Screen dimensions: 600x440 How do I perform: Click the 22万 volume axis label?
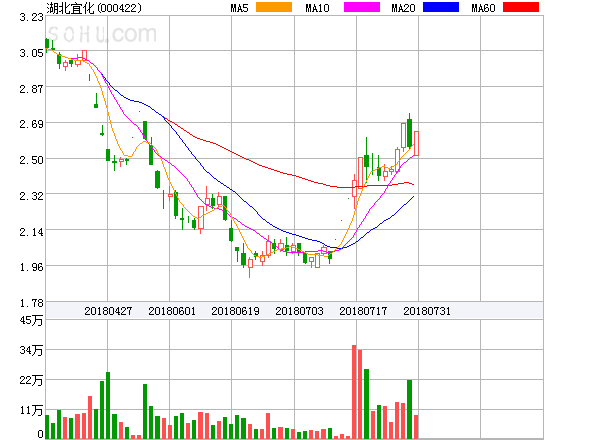[x=31, y=380]
